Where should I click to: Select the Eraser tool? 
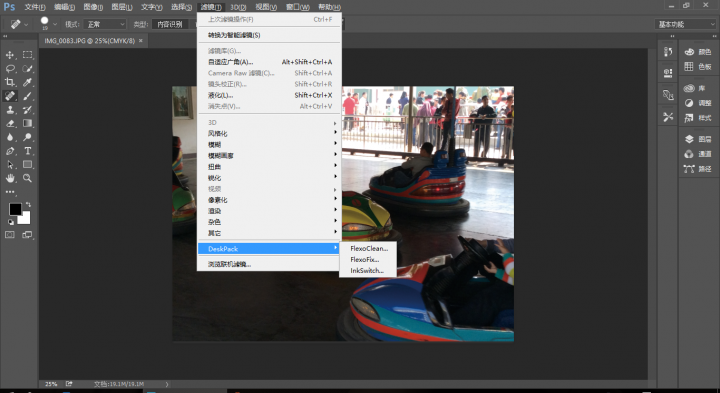pyautogui.click(x=10, y=123)
